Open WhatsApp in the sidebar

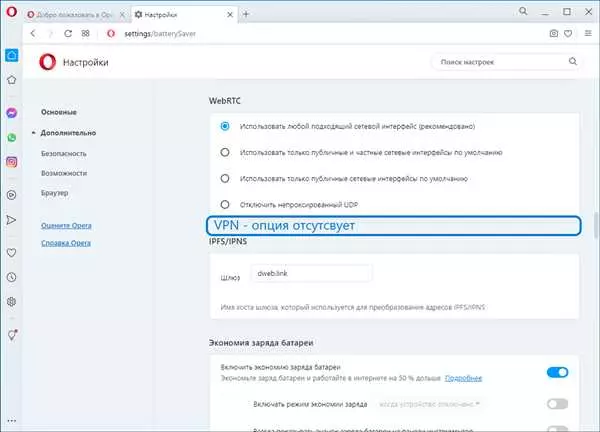tap(11, 138)
